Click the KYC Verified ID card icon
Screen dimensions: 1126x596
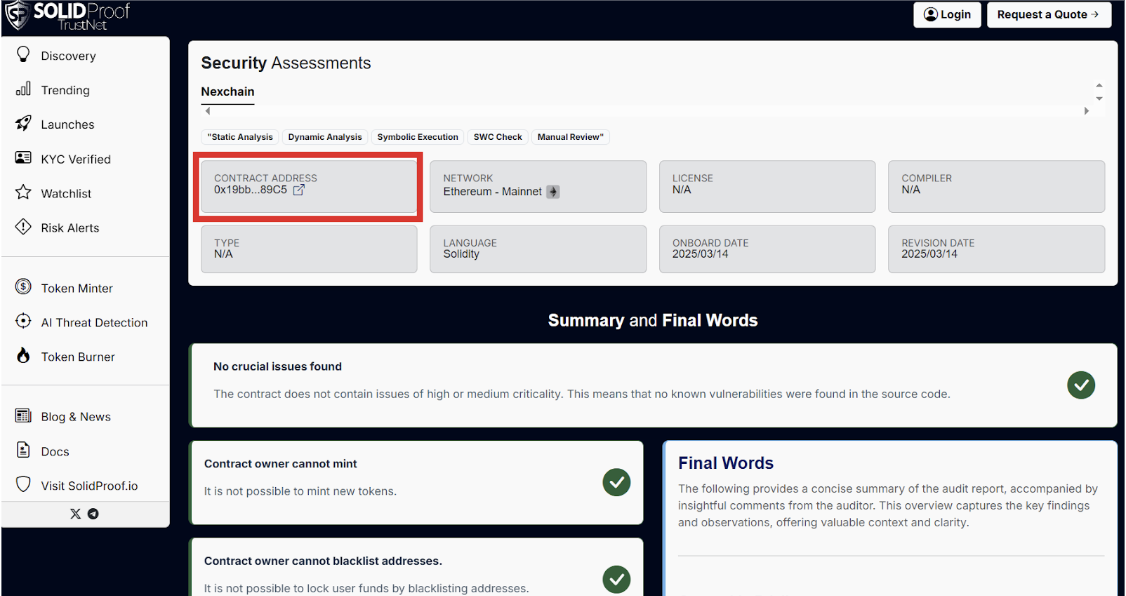click(x=23, y=158)
